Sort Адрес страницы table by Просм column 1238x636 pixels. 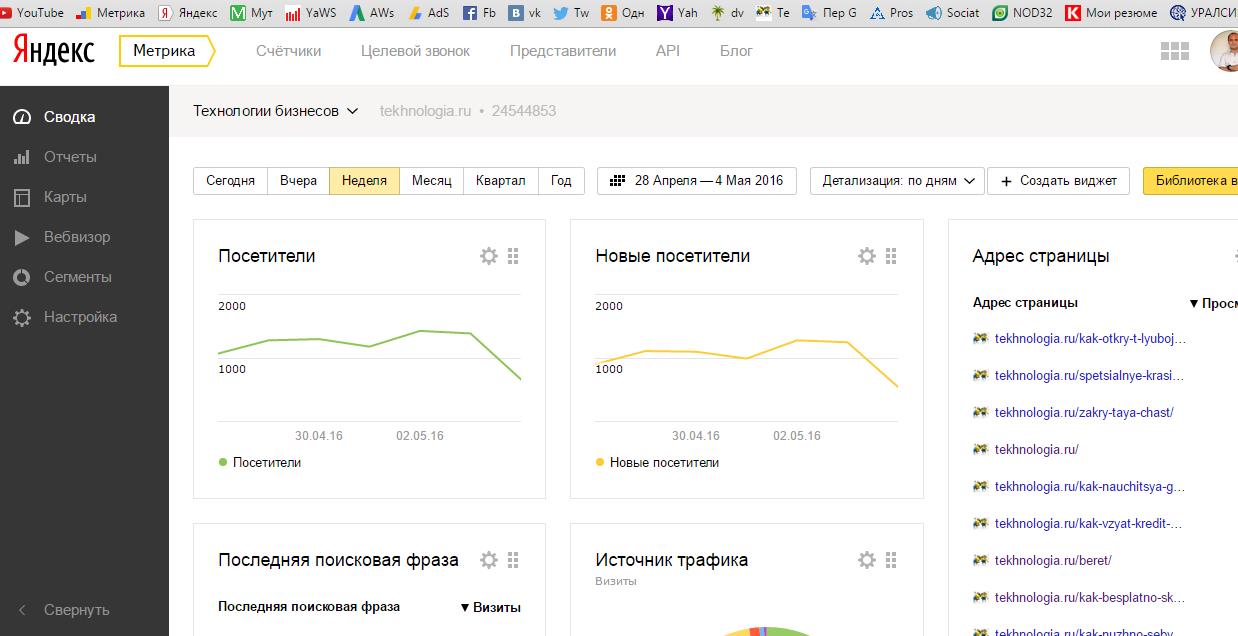[x=1213, y=303]
